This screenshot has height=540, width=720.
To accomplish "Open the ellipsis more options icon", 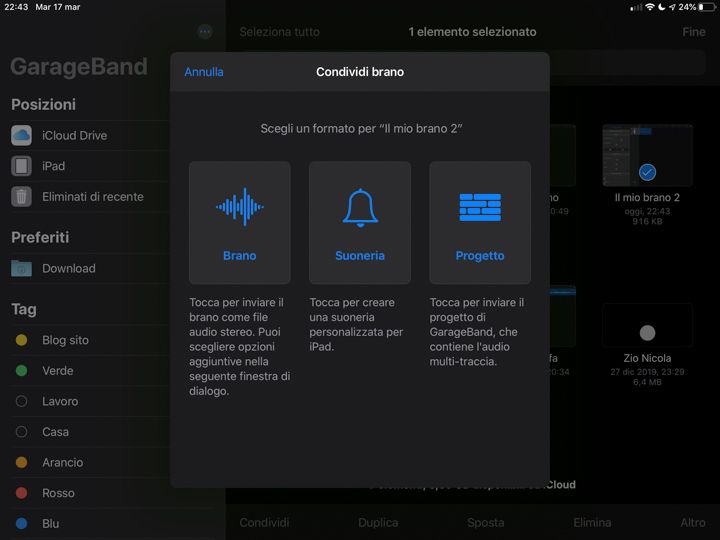I will point(205,32).
